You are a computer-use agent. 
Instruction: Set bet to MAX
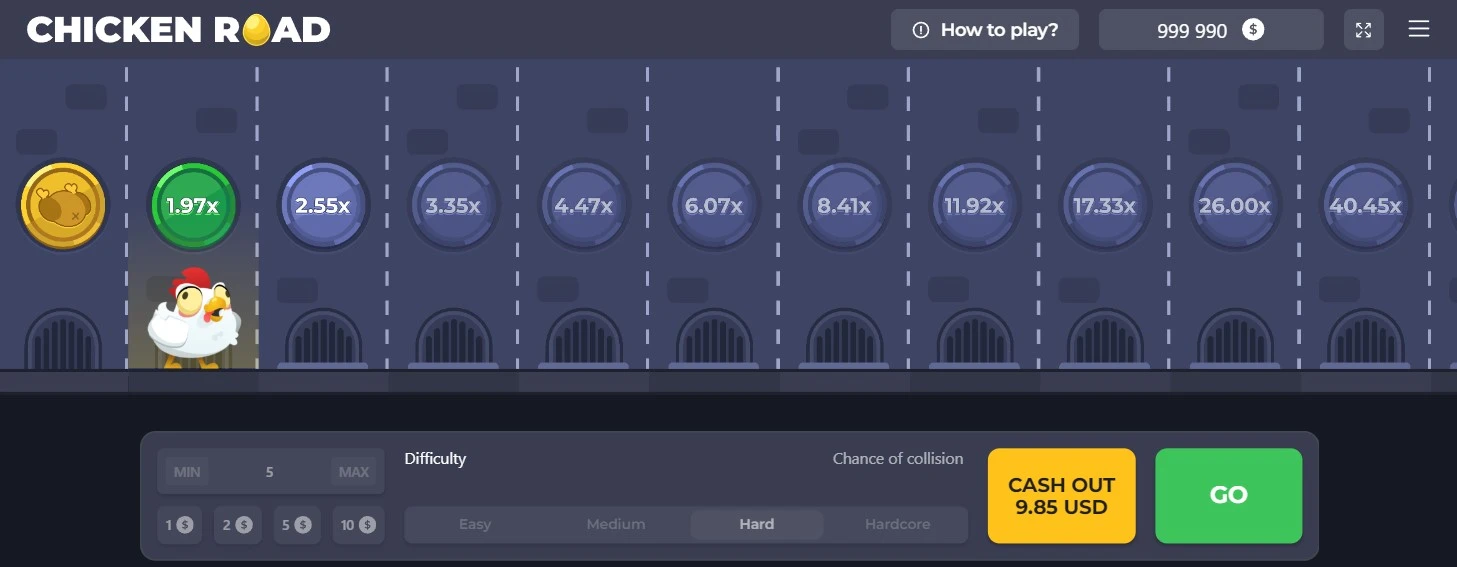354,472
